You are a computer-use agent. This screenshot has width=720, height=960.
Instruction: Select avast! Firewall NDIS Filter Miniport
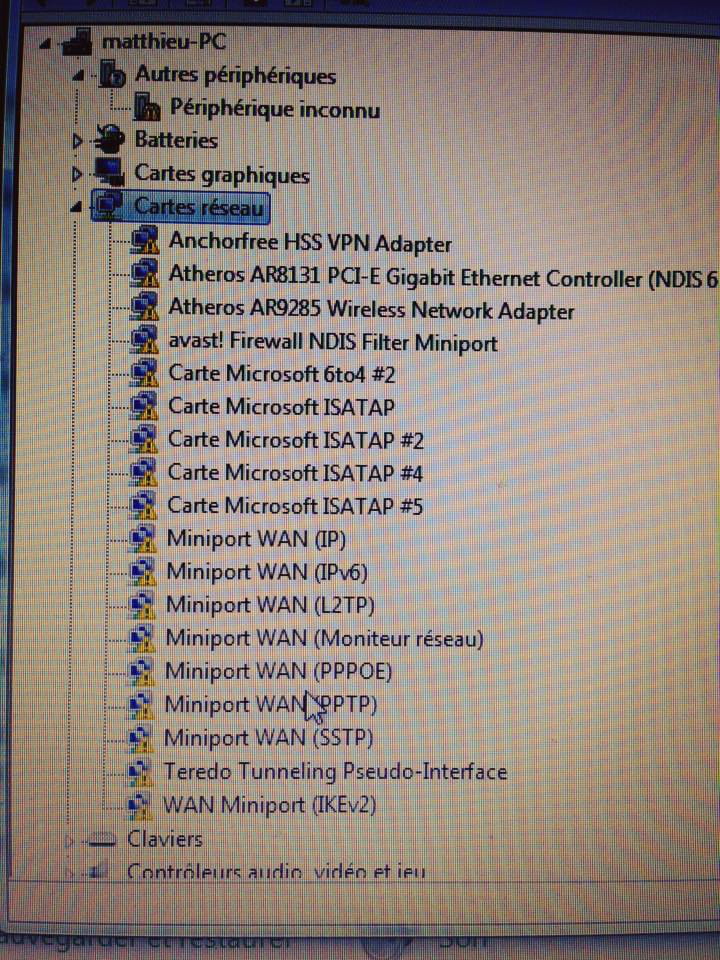point(332,342)
